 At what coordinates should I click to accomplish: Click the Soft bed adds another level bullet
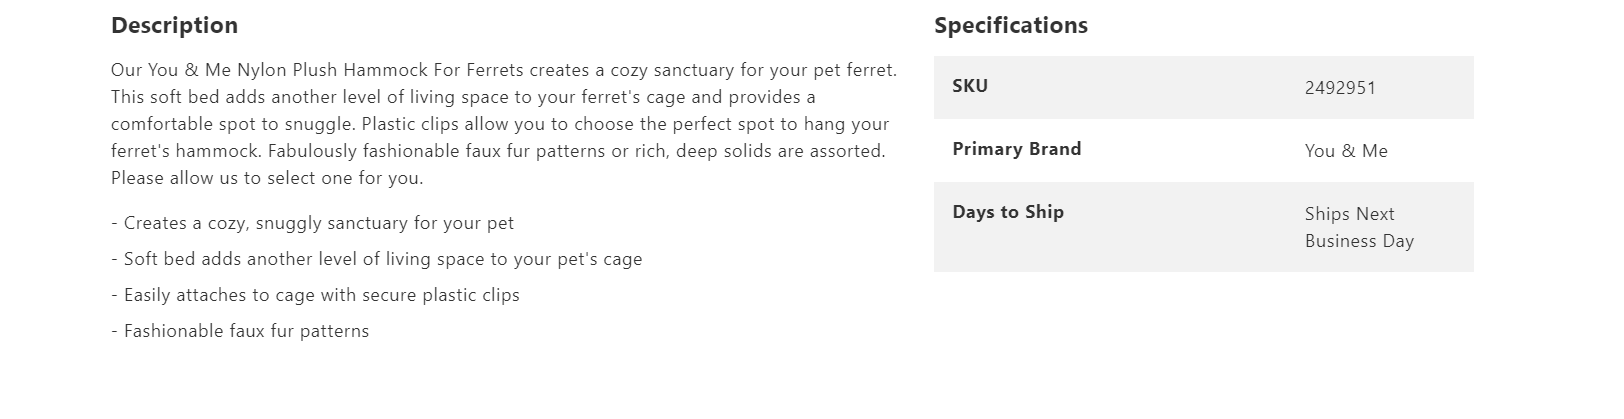point(377,258)
